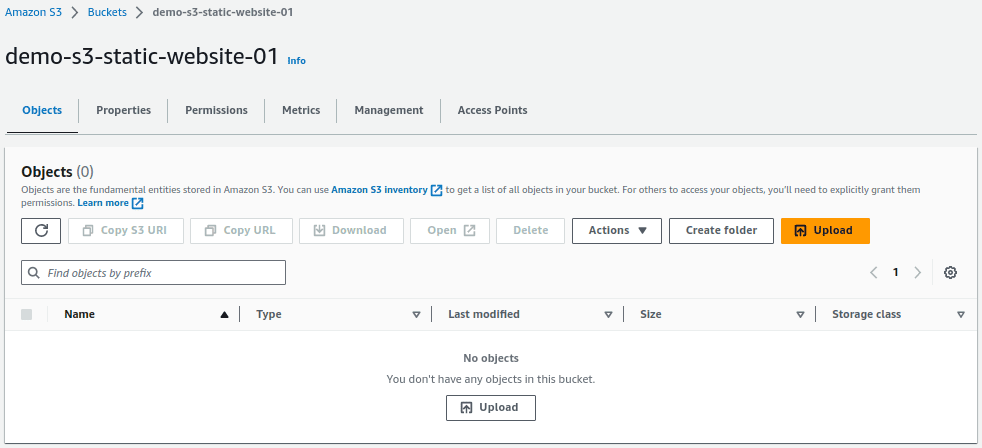Viewport: 982px width, 448px height.
Task: Click the Size column header
Action: coord(651,315)
